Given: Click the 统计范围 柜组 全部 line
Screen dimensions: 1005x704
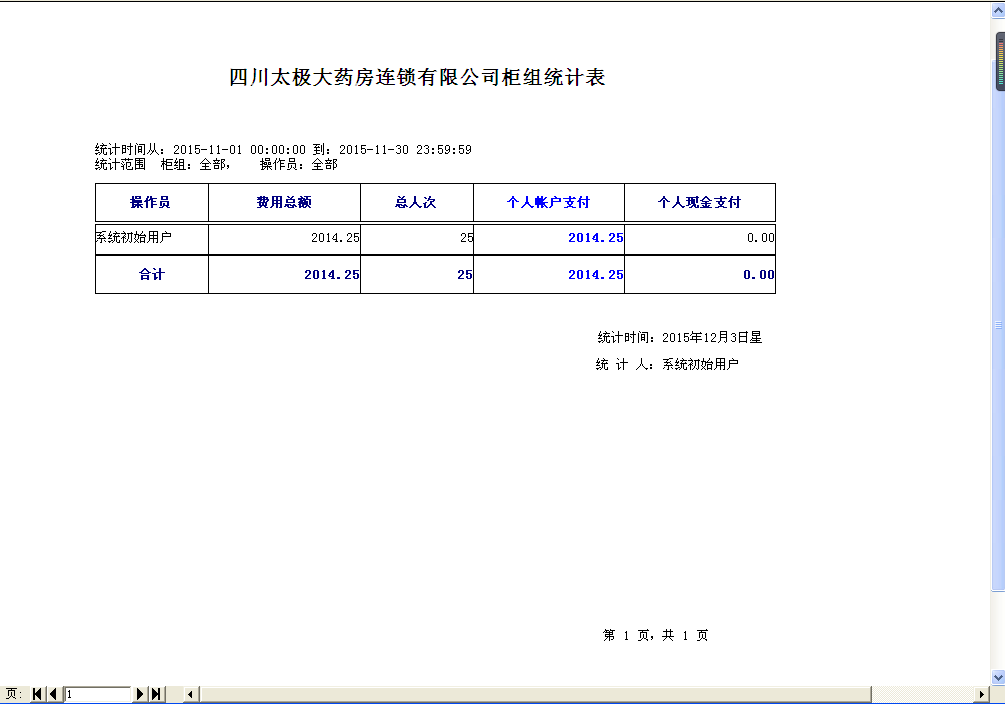Looking at the screenshot, I should (x=216, y=165).
